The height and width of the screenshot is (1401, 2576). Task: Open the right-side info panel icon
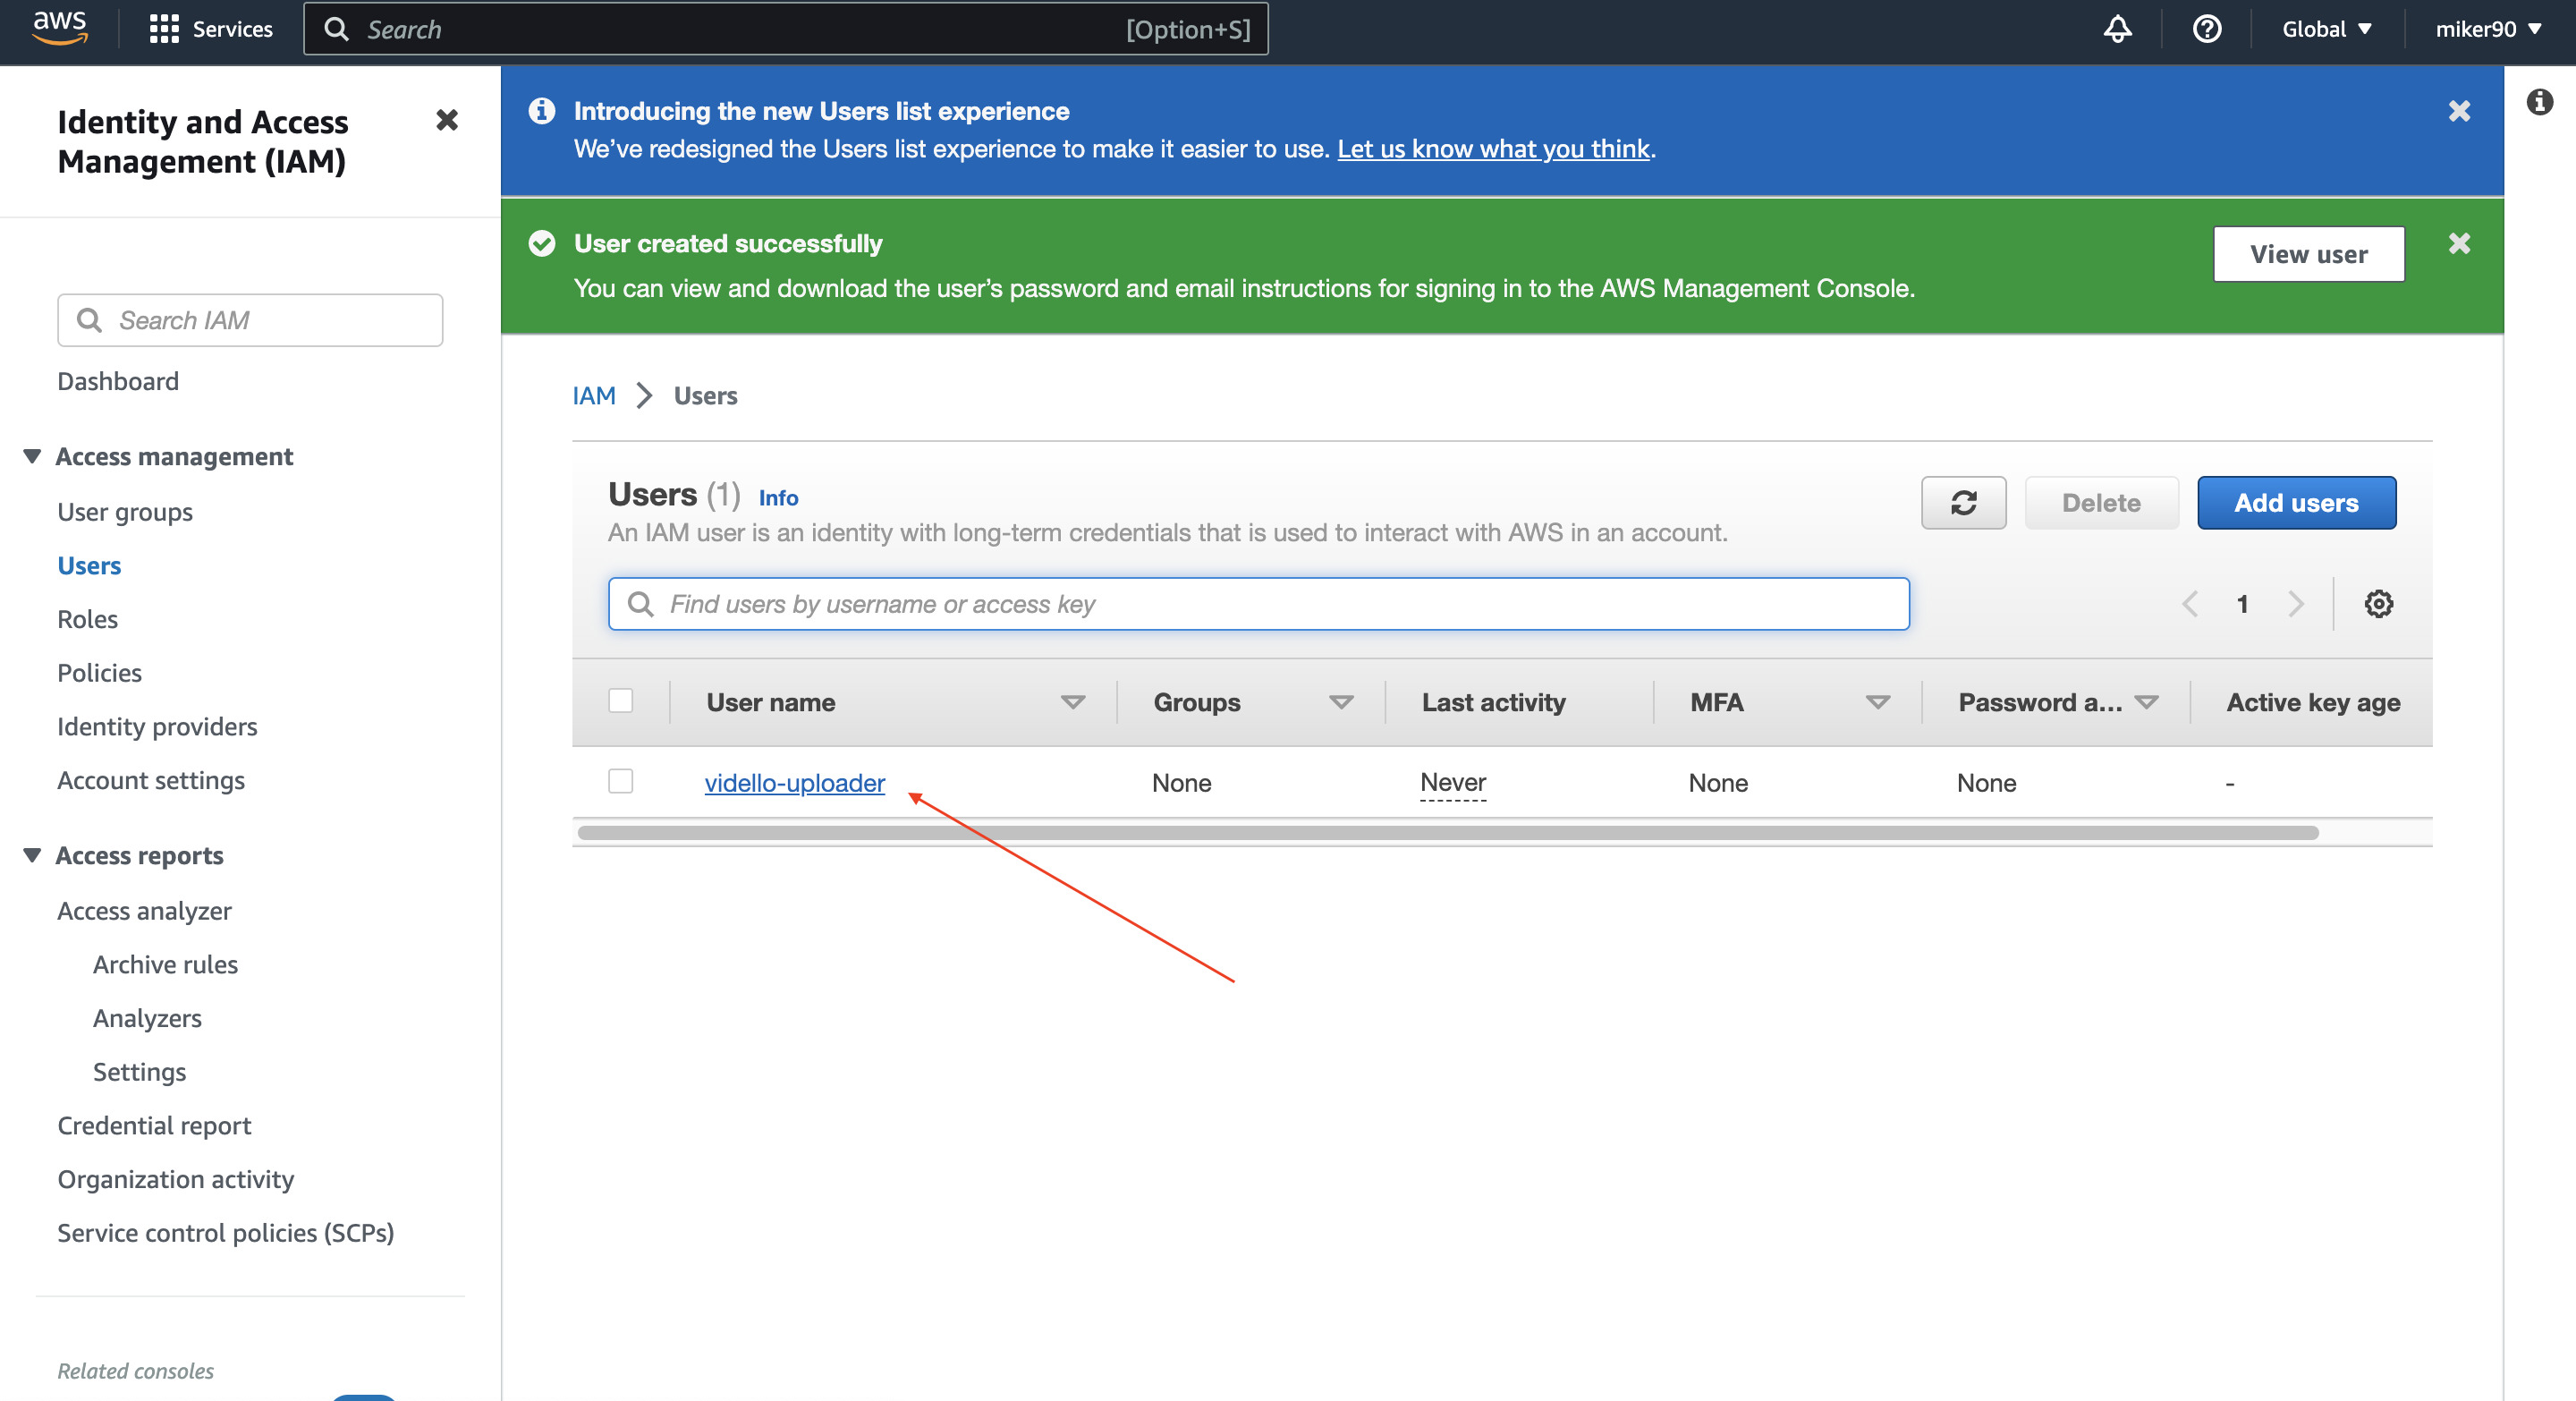coord(2539,102)
